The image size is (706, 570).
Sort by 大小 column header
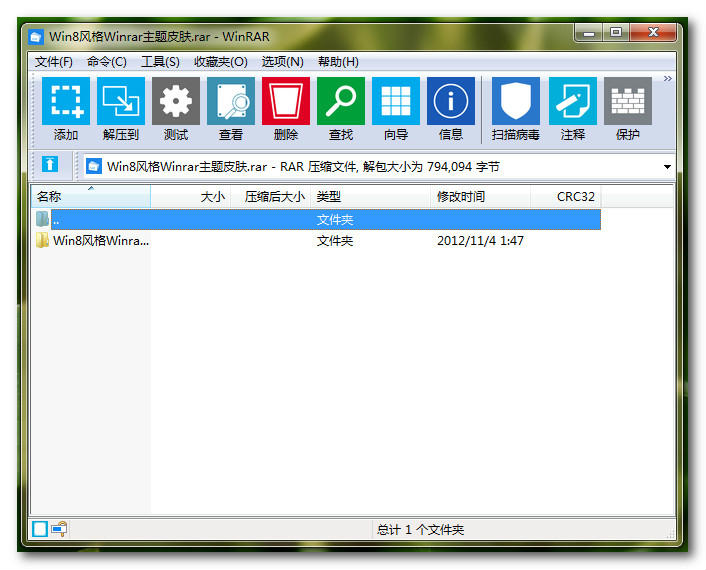click(x=190, y=197)
